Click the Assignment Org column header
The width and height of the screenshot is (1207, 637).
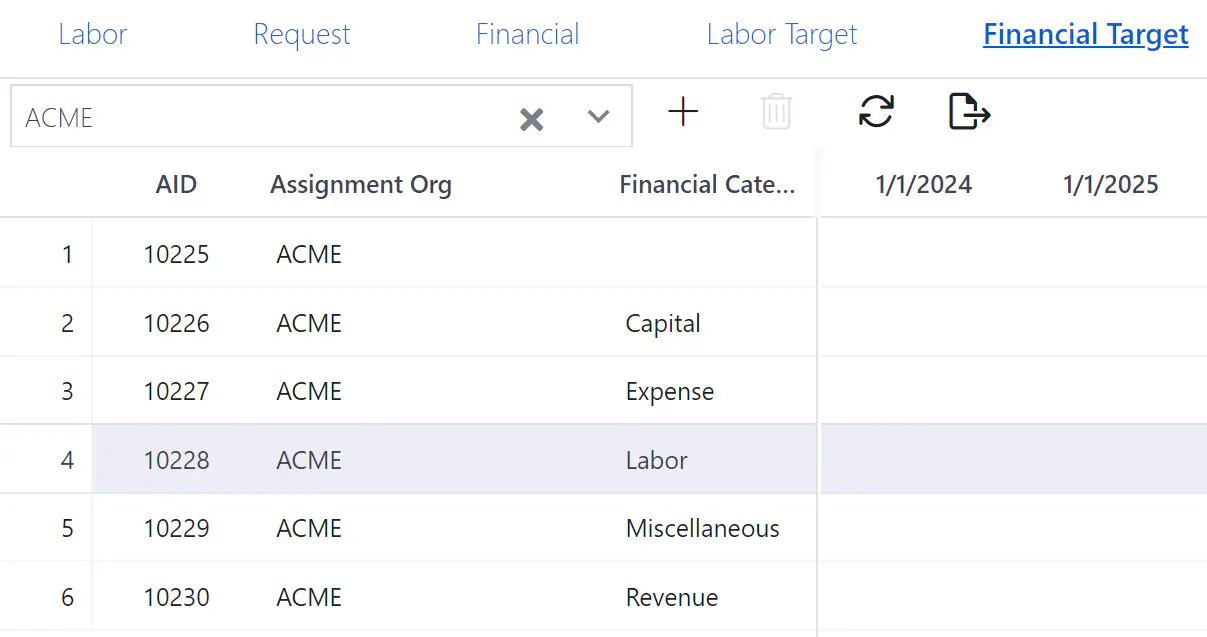[361, 184]
